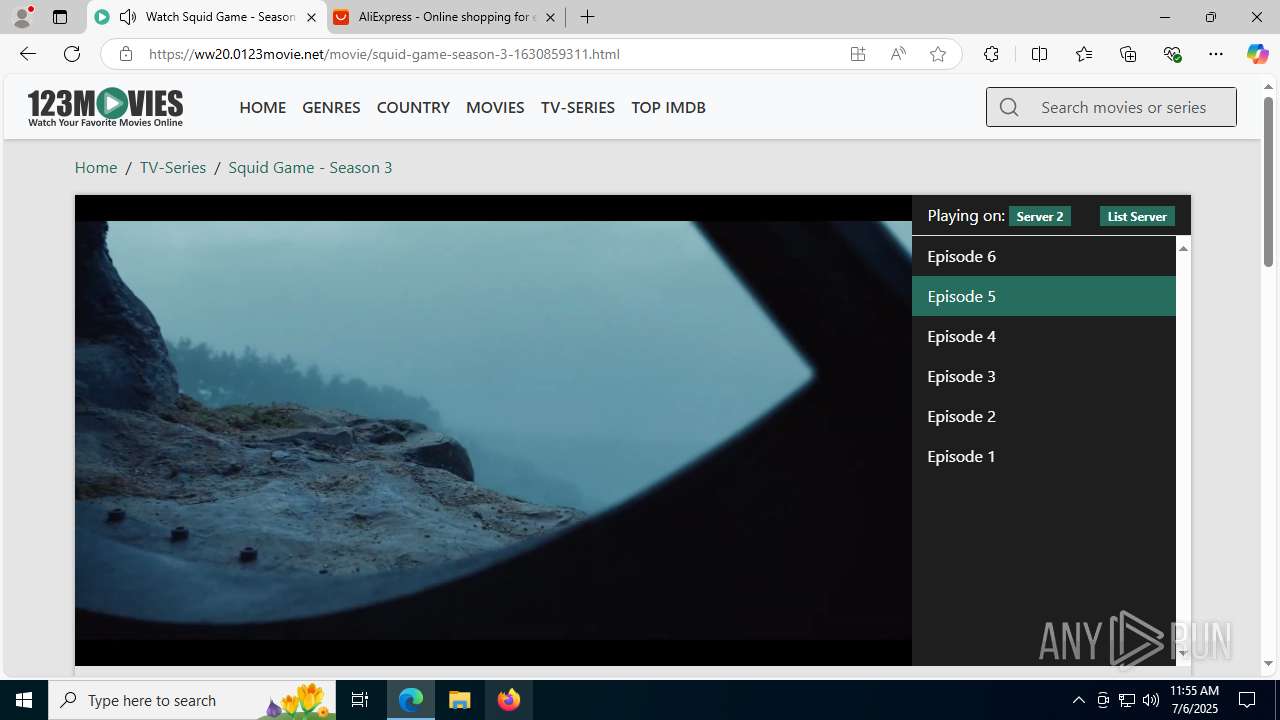Viewport: 1280px width, 720px height.
Task: Open the HOME menu item
Action: 262,107
